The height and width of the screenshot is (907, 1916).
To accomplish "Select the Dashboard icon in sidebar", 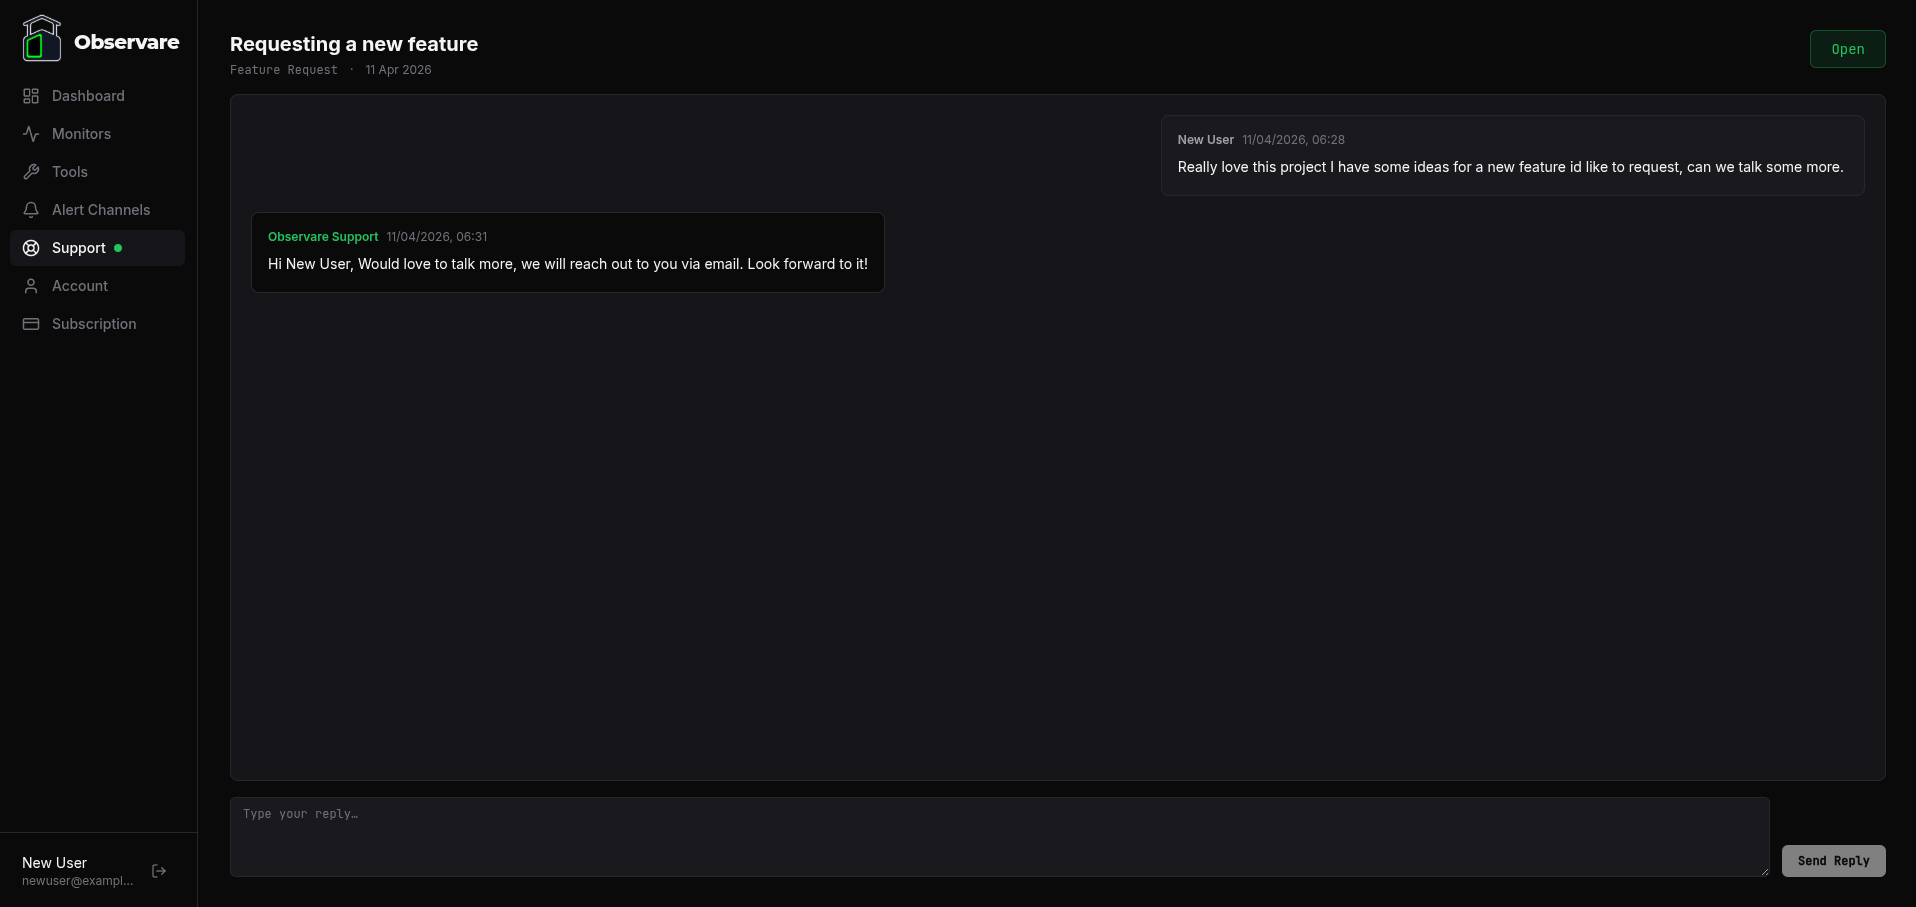I will pyautogui.click(x=31, y=95).
